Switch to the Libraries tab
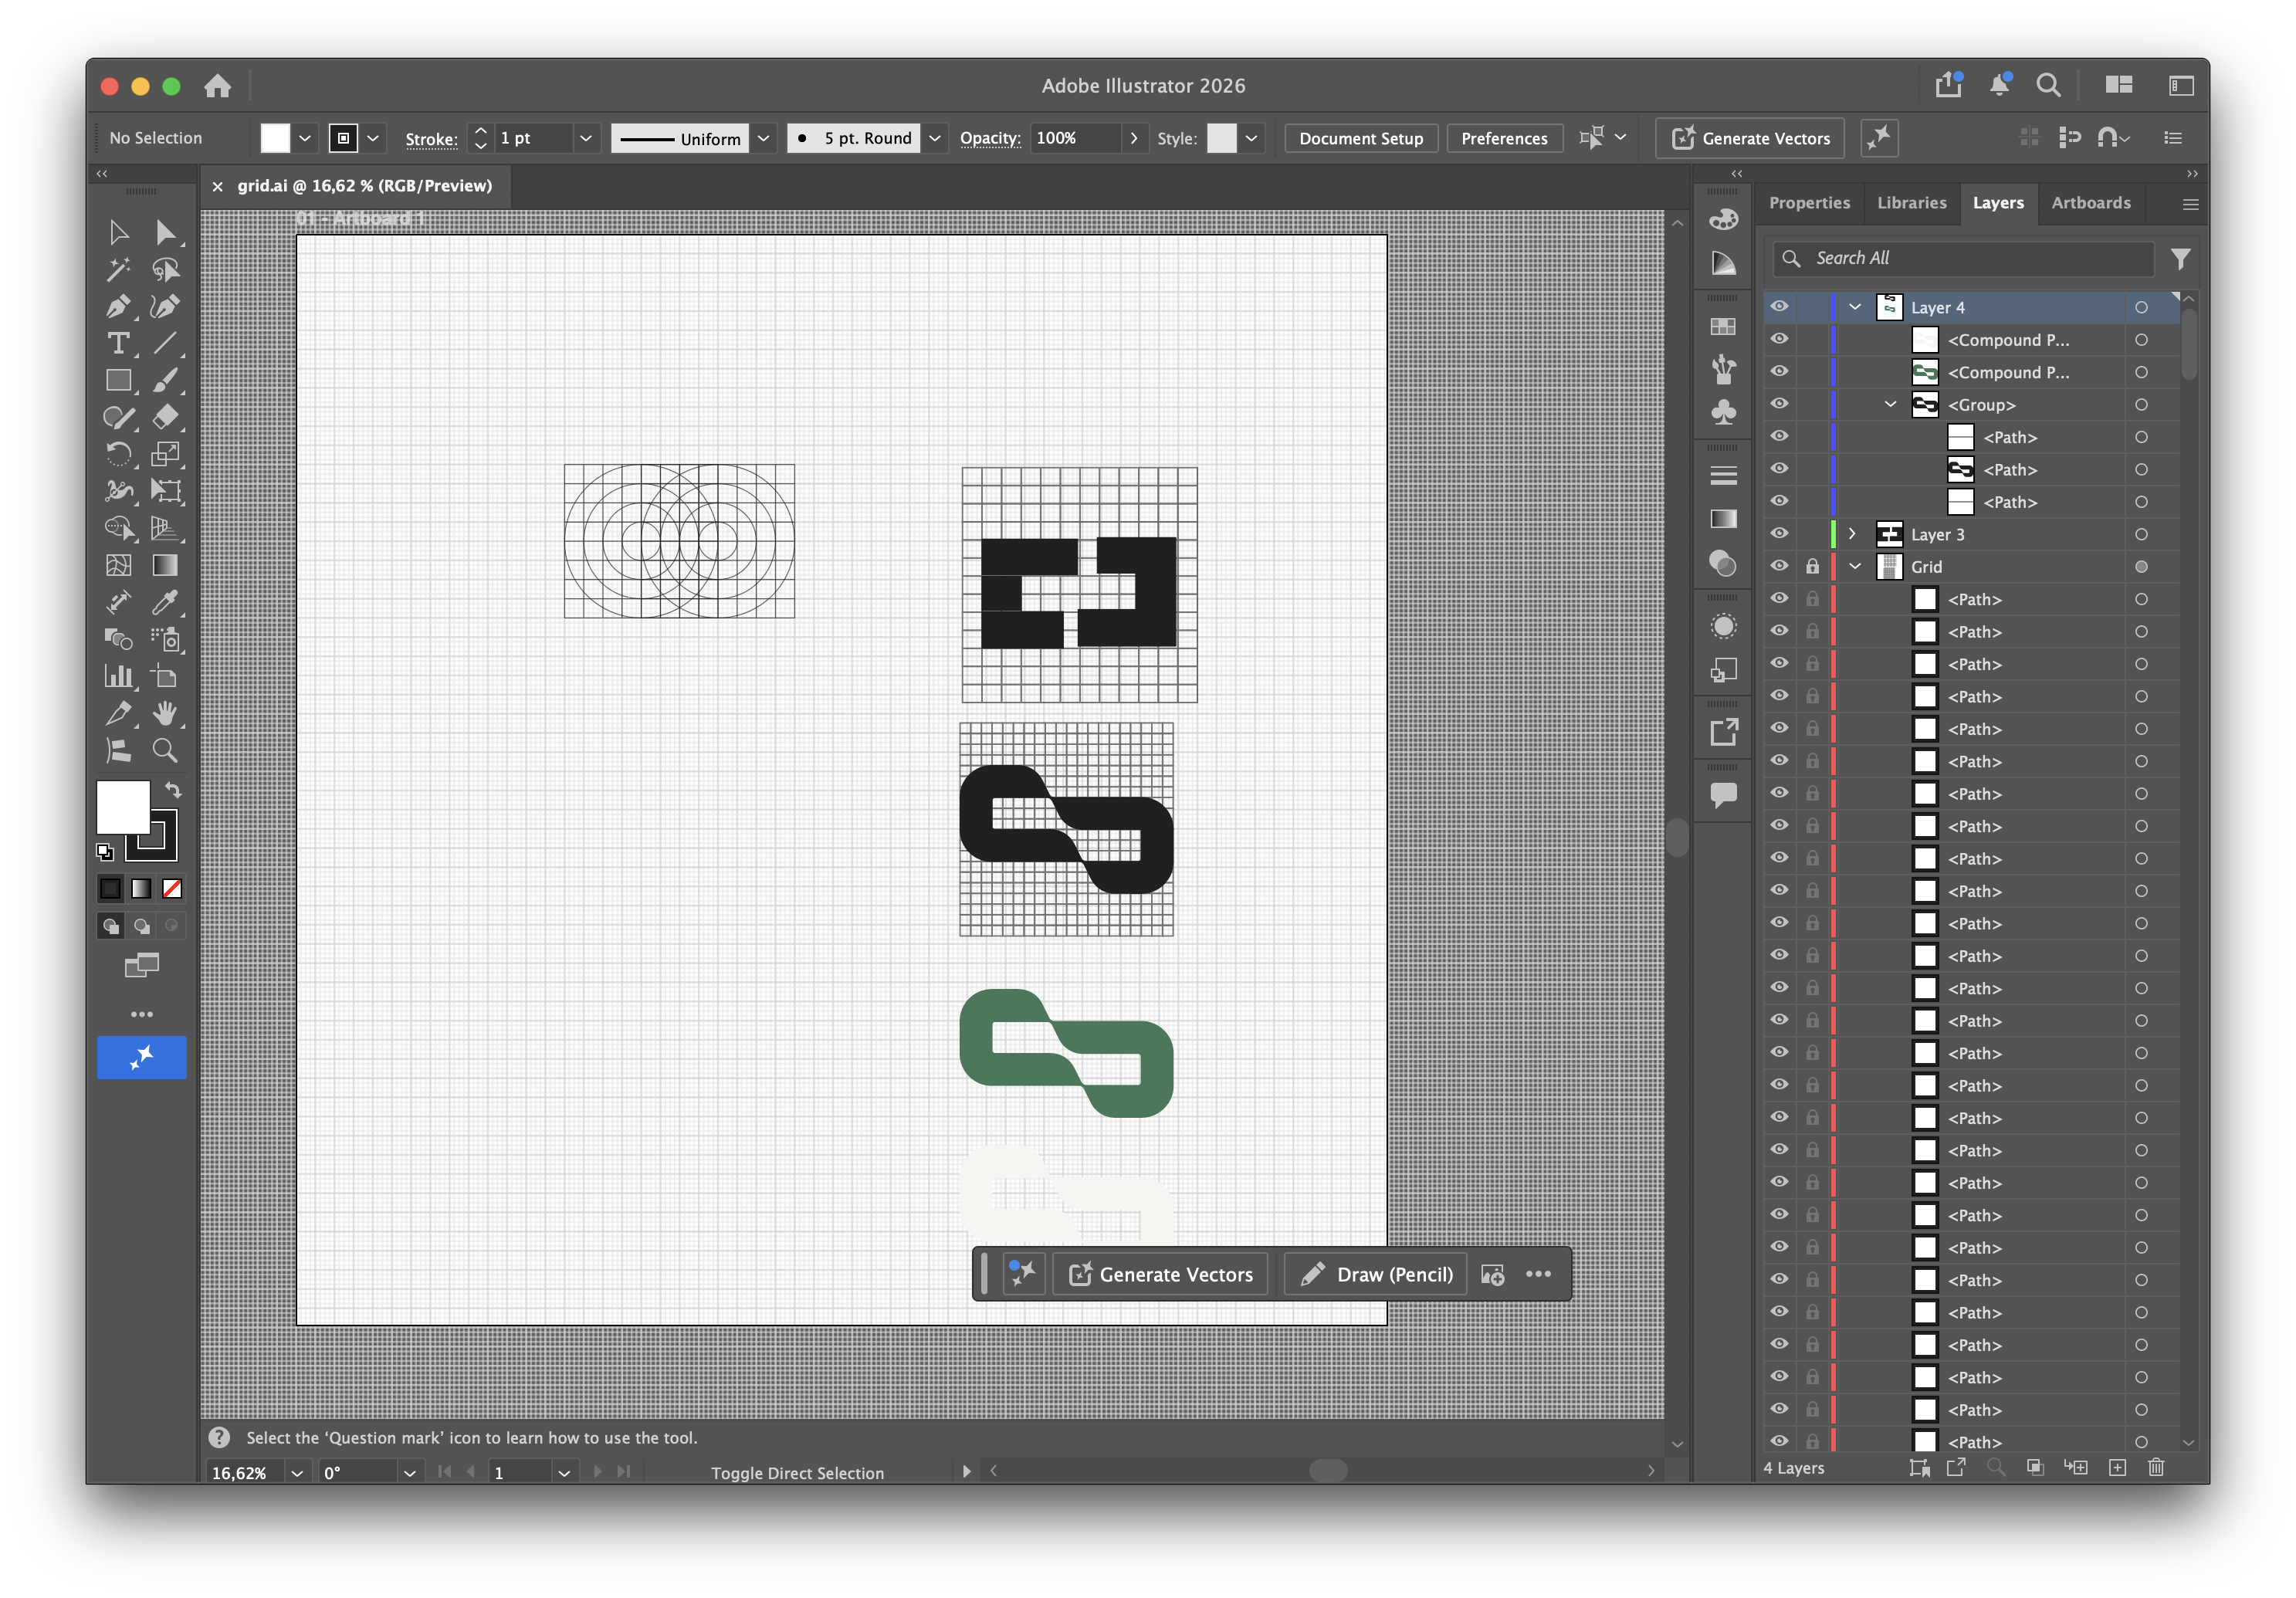The height and width of the screenshot is (1598, 2296). (1911, 203)
